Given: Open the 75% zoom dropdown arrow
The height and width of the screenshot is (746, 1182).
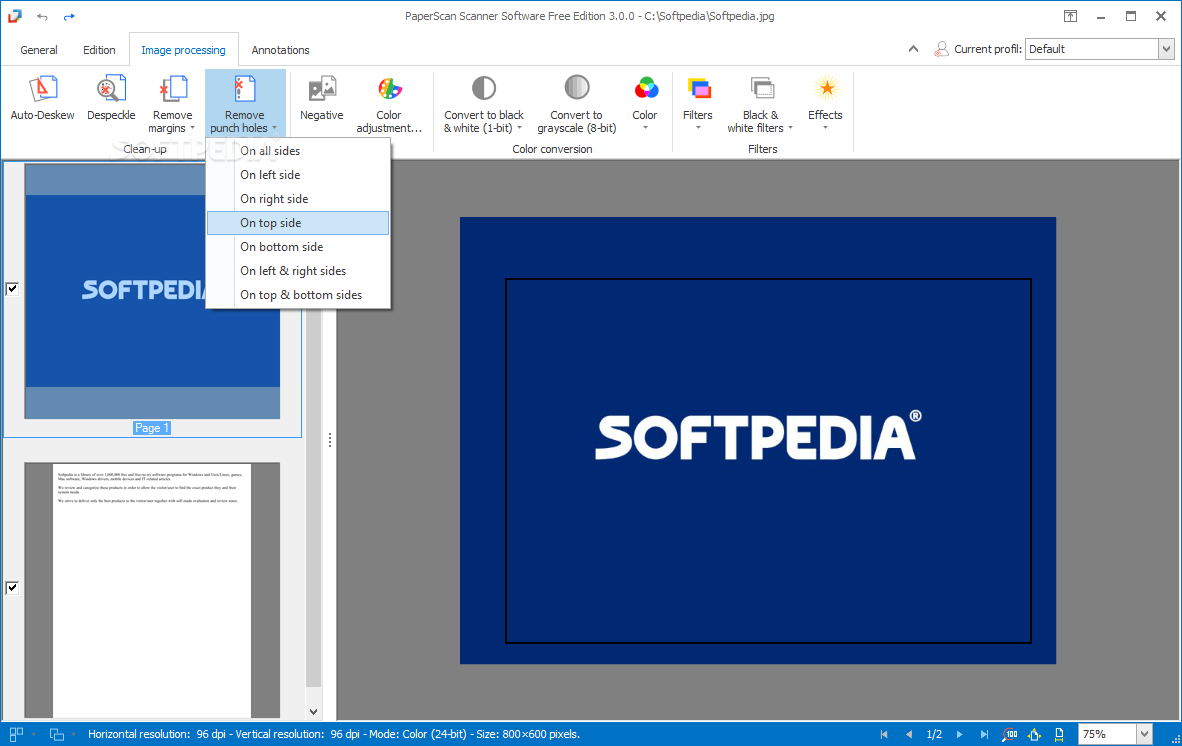Looking at the screenshot, I should point(1144,734).
